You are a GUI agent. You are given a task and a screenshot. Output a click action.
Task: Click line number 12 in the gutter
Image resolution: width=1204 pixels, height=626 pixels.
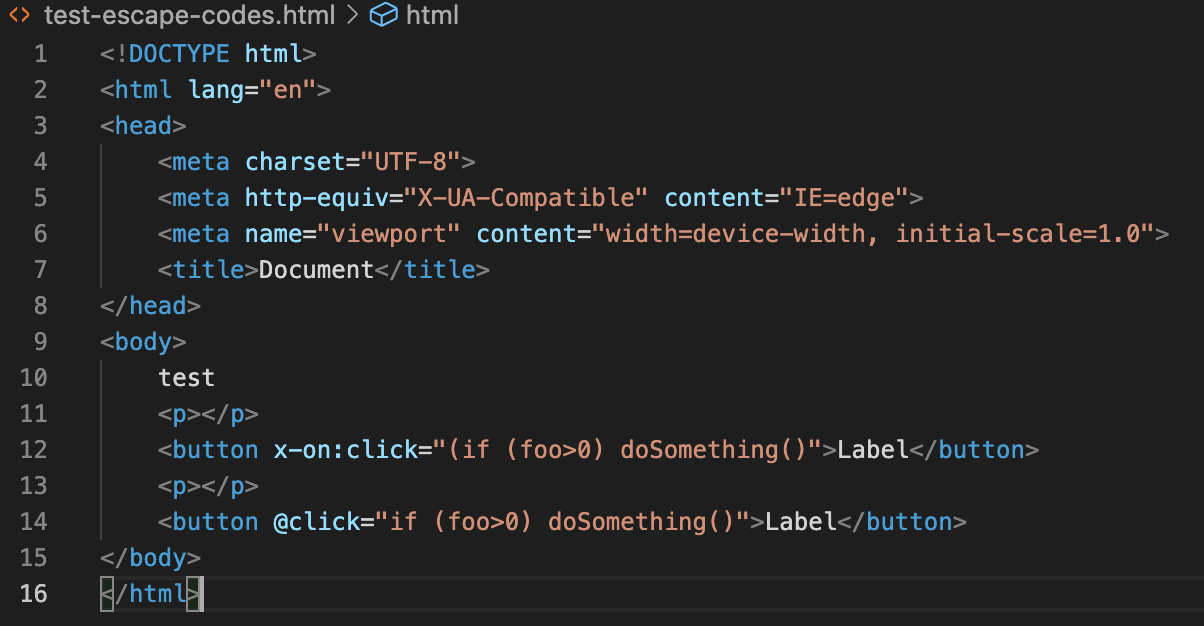point(33,450)
